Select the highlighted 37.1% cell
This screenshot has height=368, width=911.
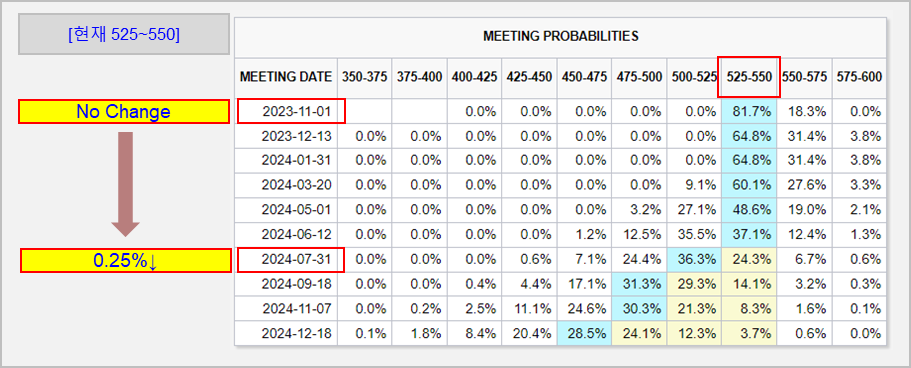point(749,235)
